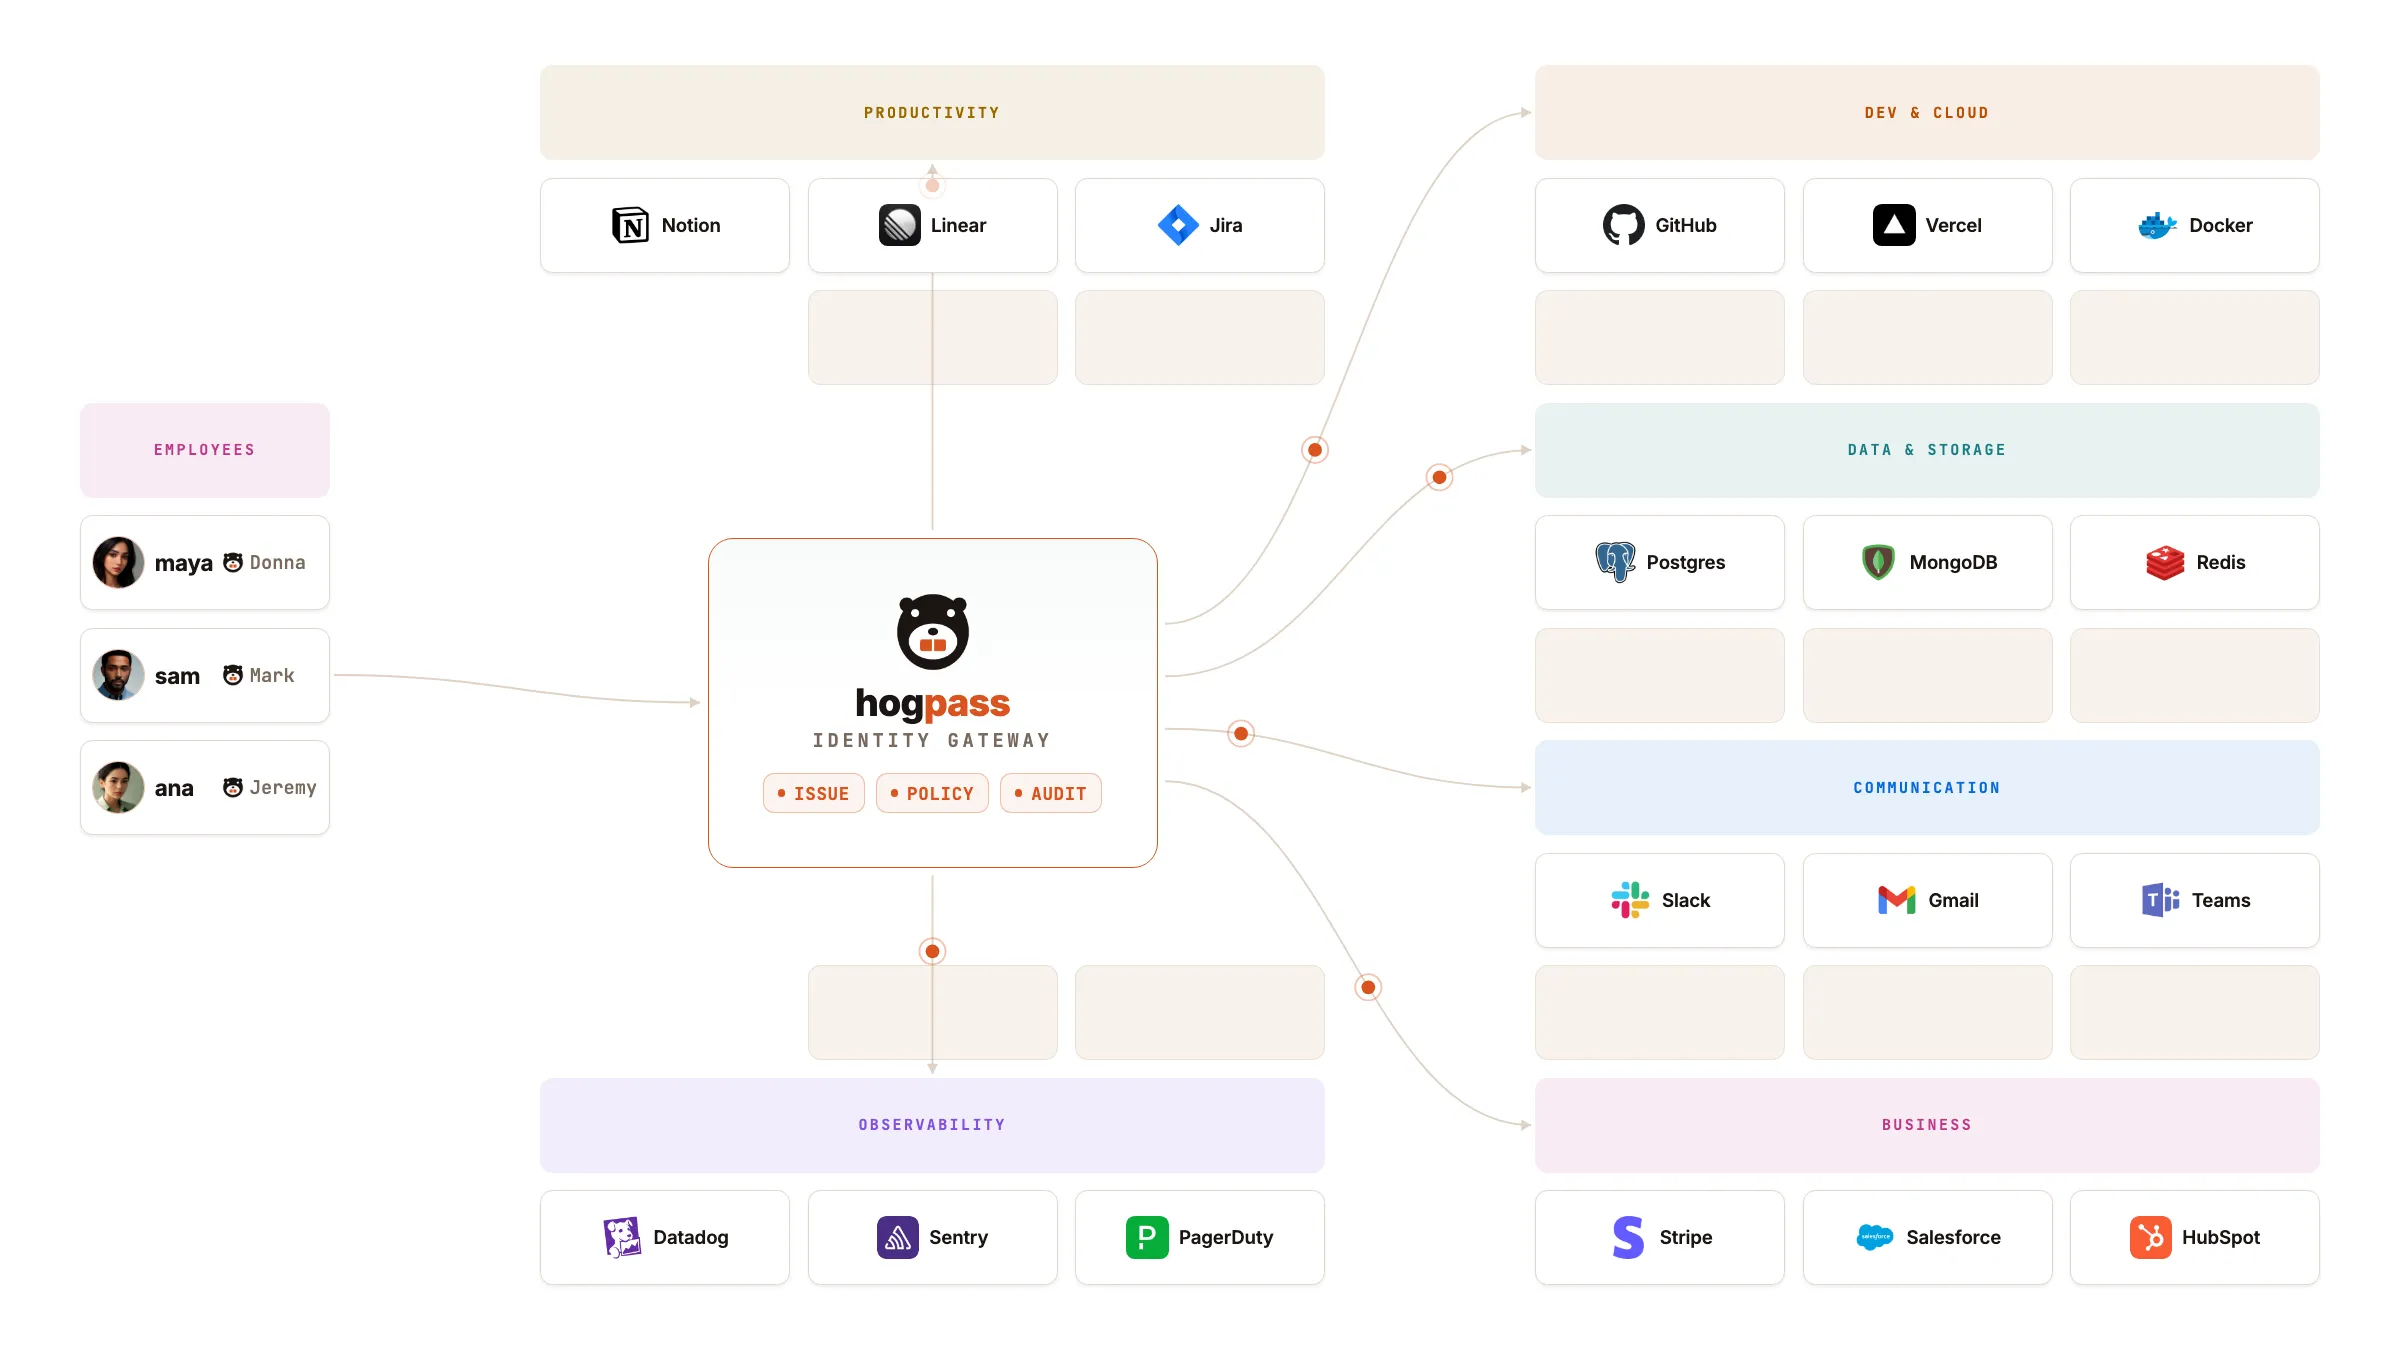This screenshot has height=1350, width=2400.
Task: Click the blue Jira diamond icon
Action: pyautogui.click(x=1178, y=225)
